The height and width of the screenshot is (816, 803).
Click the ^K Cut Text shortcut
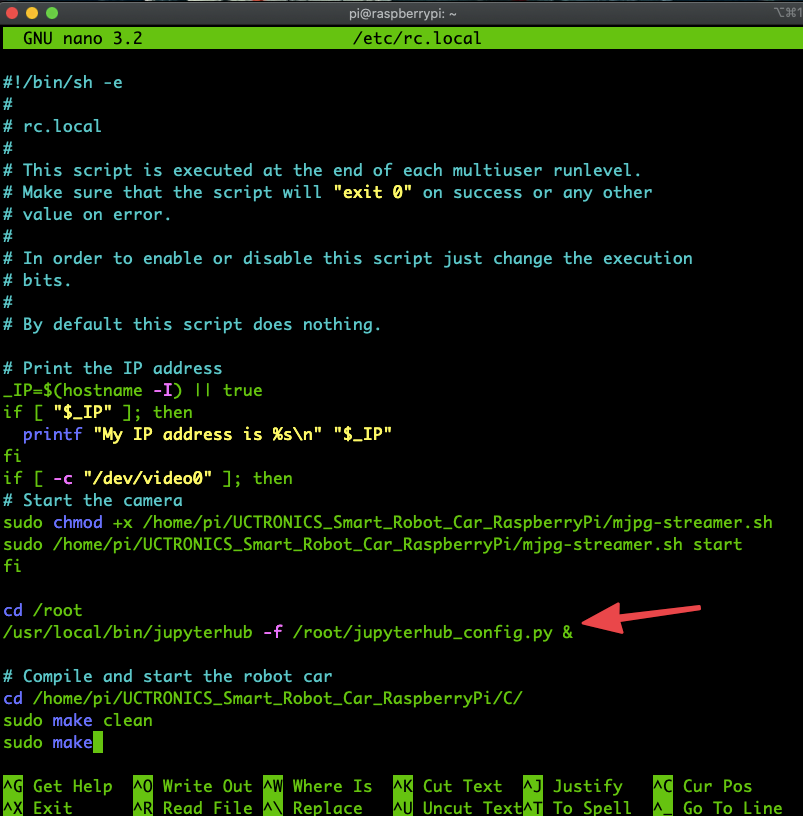click(x=448, y=786)
